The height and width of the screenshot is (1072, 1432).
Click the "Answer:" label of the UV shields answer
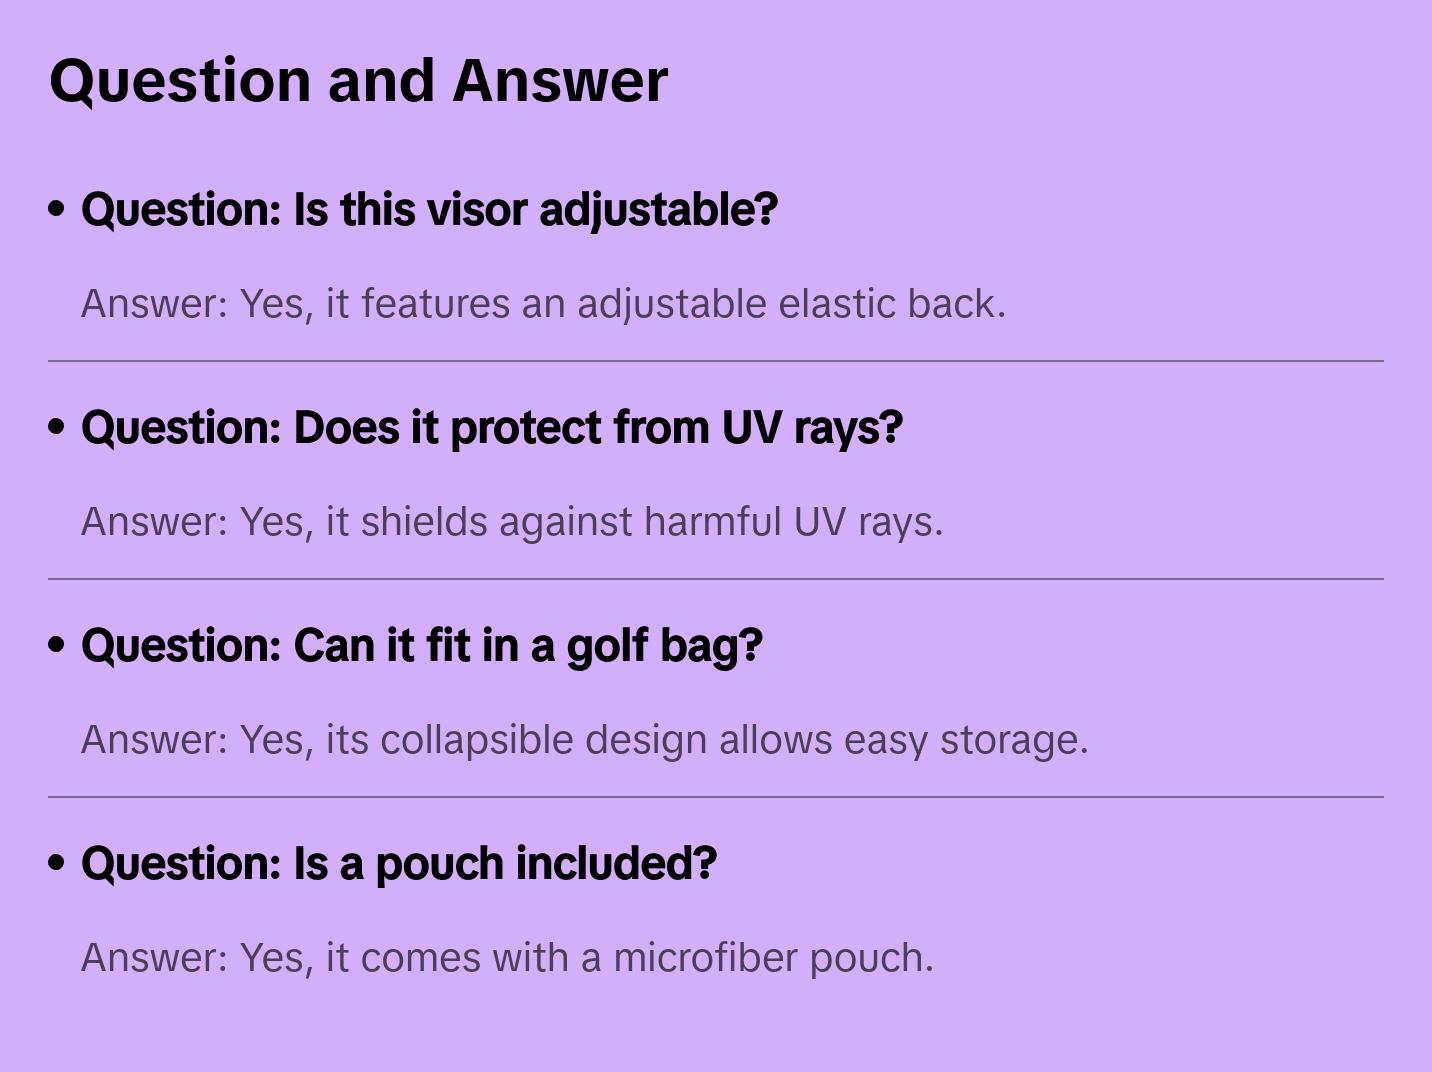point(155,522)
